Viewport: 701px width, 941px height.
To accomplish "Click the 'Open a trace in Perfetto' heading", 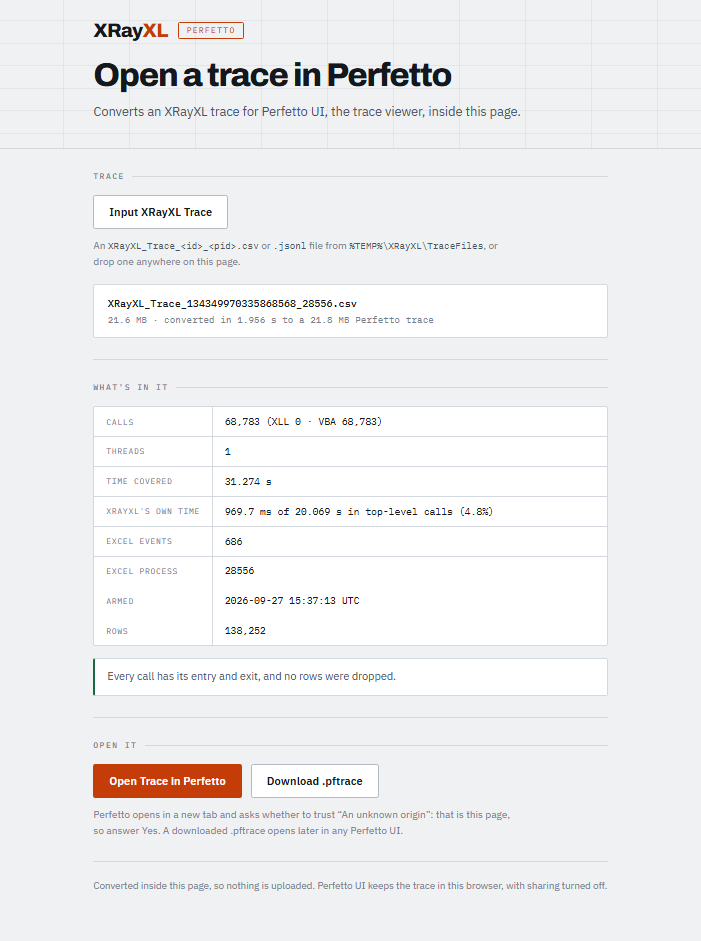I will [272, 75].
